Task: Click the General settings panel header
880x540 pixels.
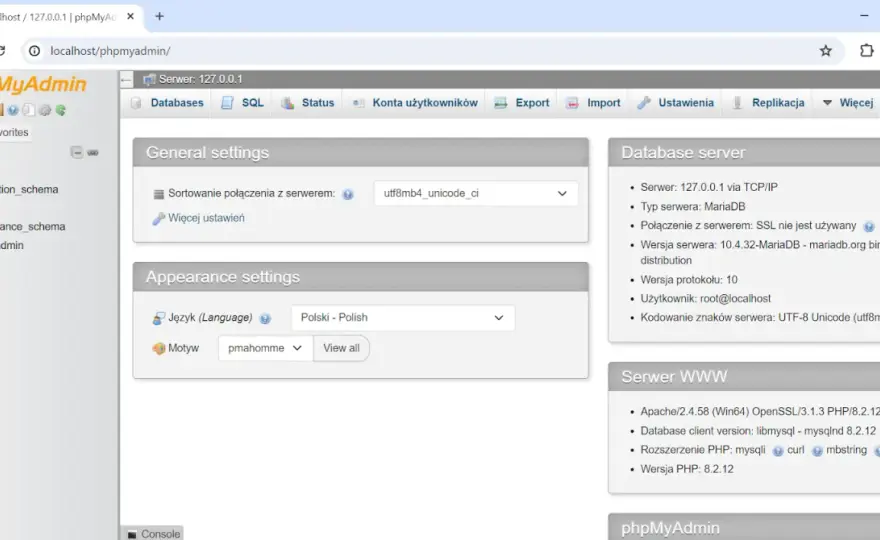Action: click(361, 153)
